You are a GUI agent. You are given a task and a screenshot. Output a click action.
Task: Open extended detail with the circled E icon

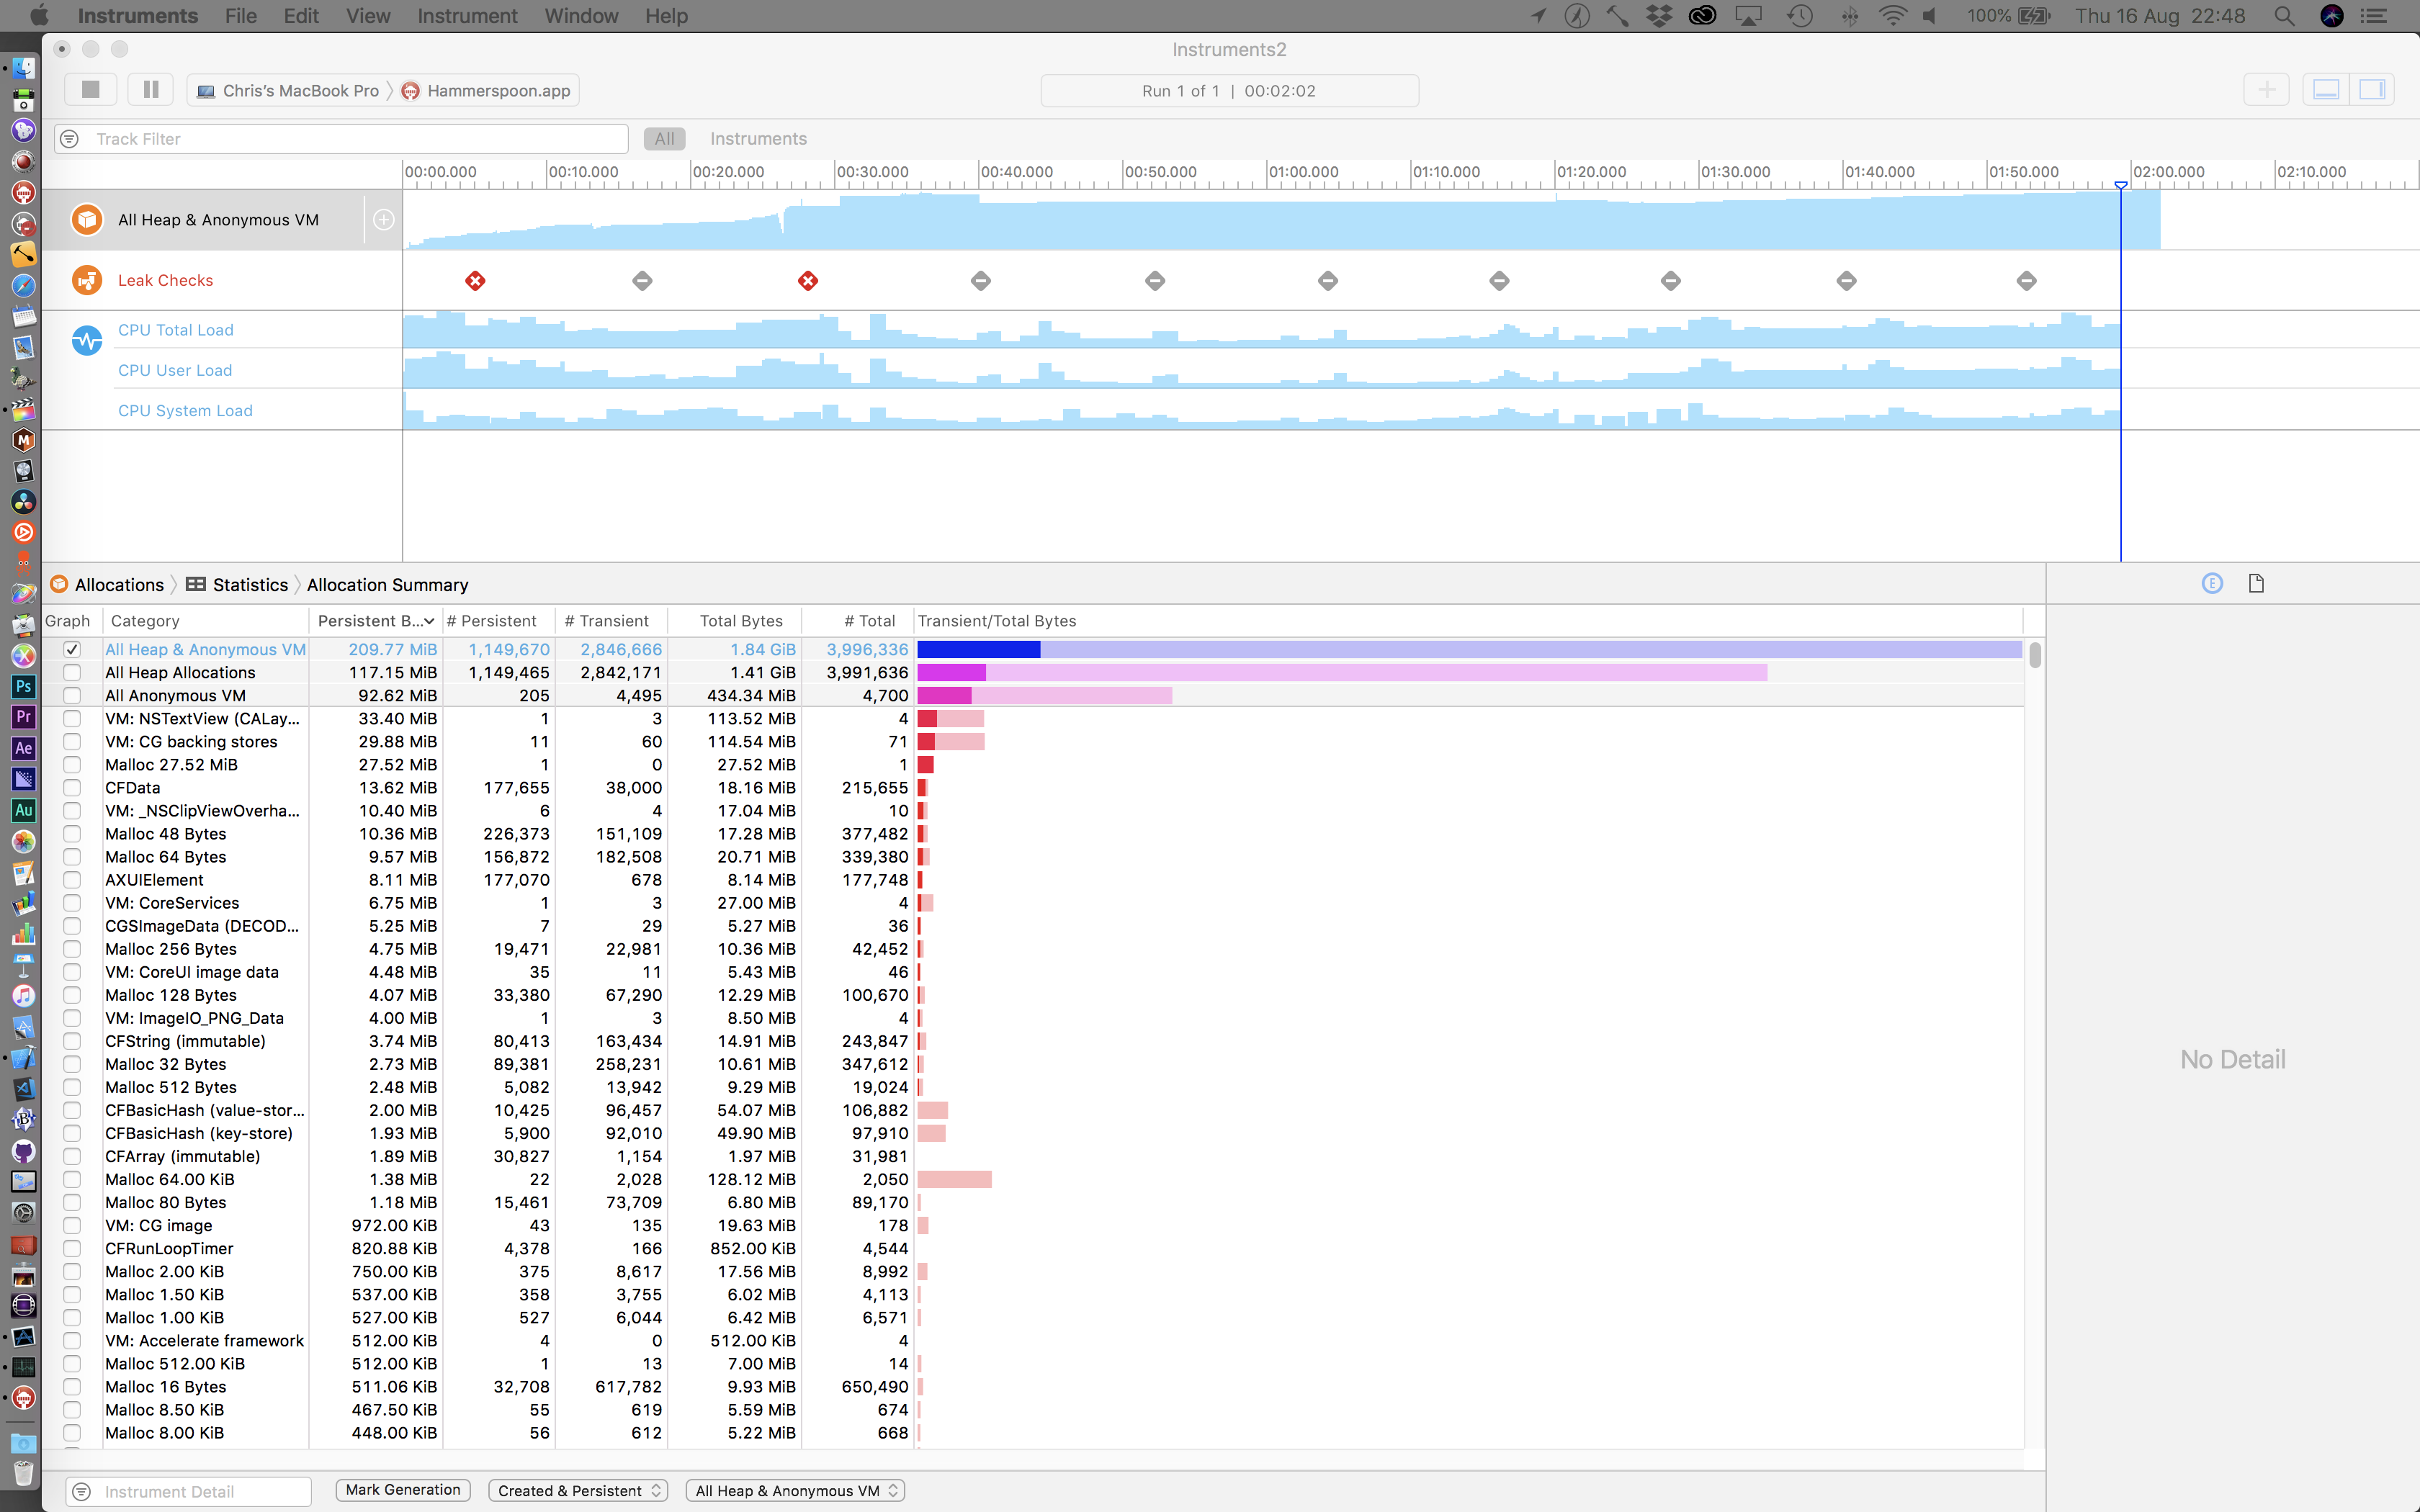2211,583
